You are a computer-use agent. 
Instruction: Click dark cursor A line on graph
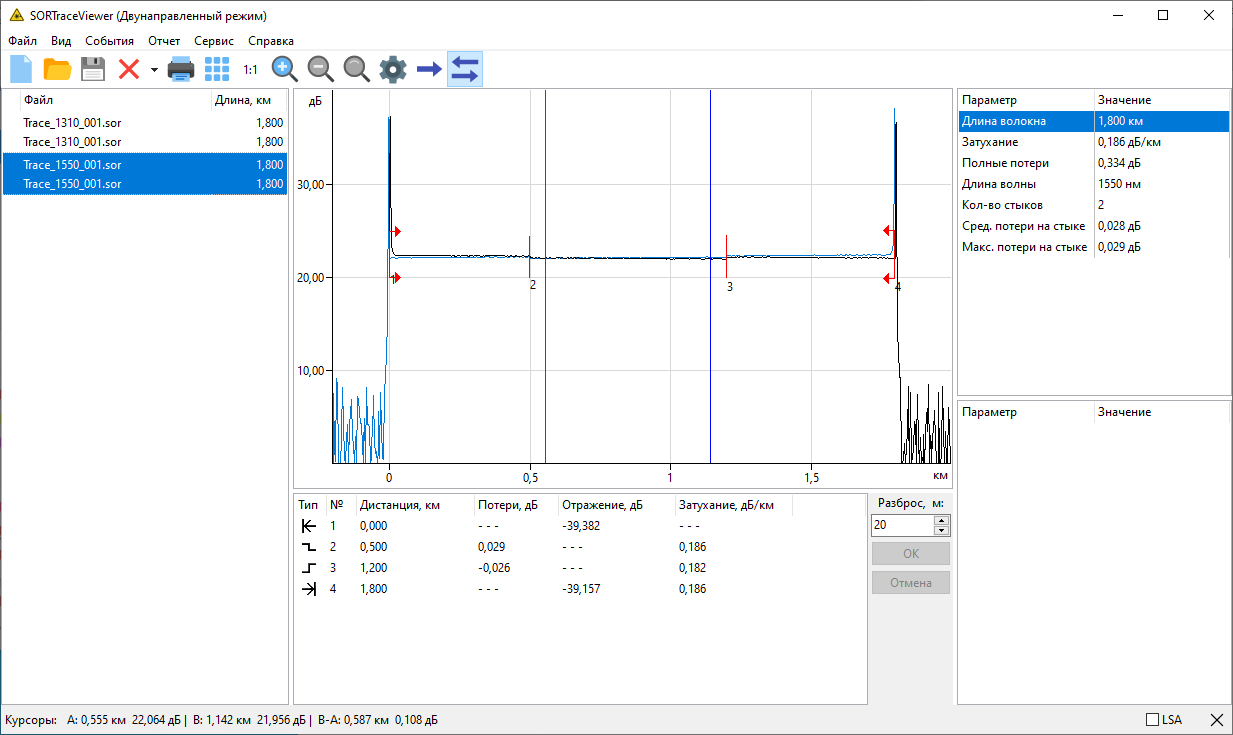click(x=545, y=276)
